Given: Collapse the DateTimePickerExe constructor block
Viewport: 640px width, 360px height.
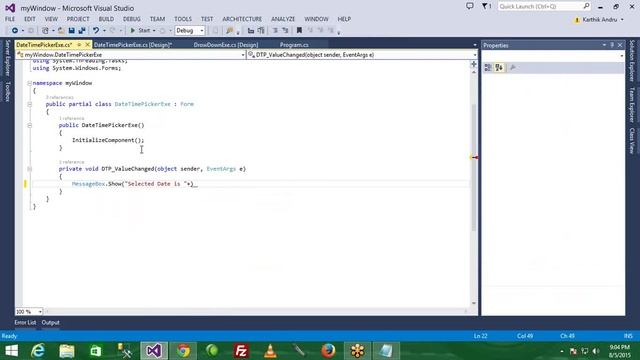Looking at the screenshot, I should point(29,125).
